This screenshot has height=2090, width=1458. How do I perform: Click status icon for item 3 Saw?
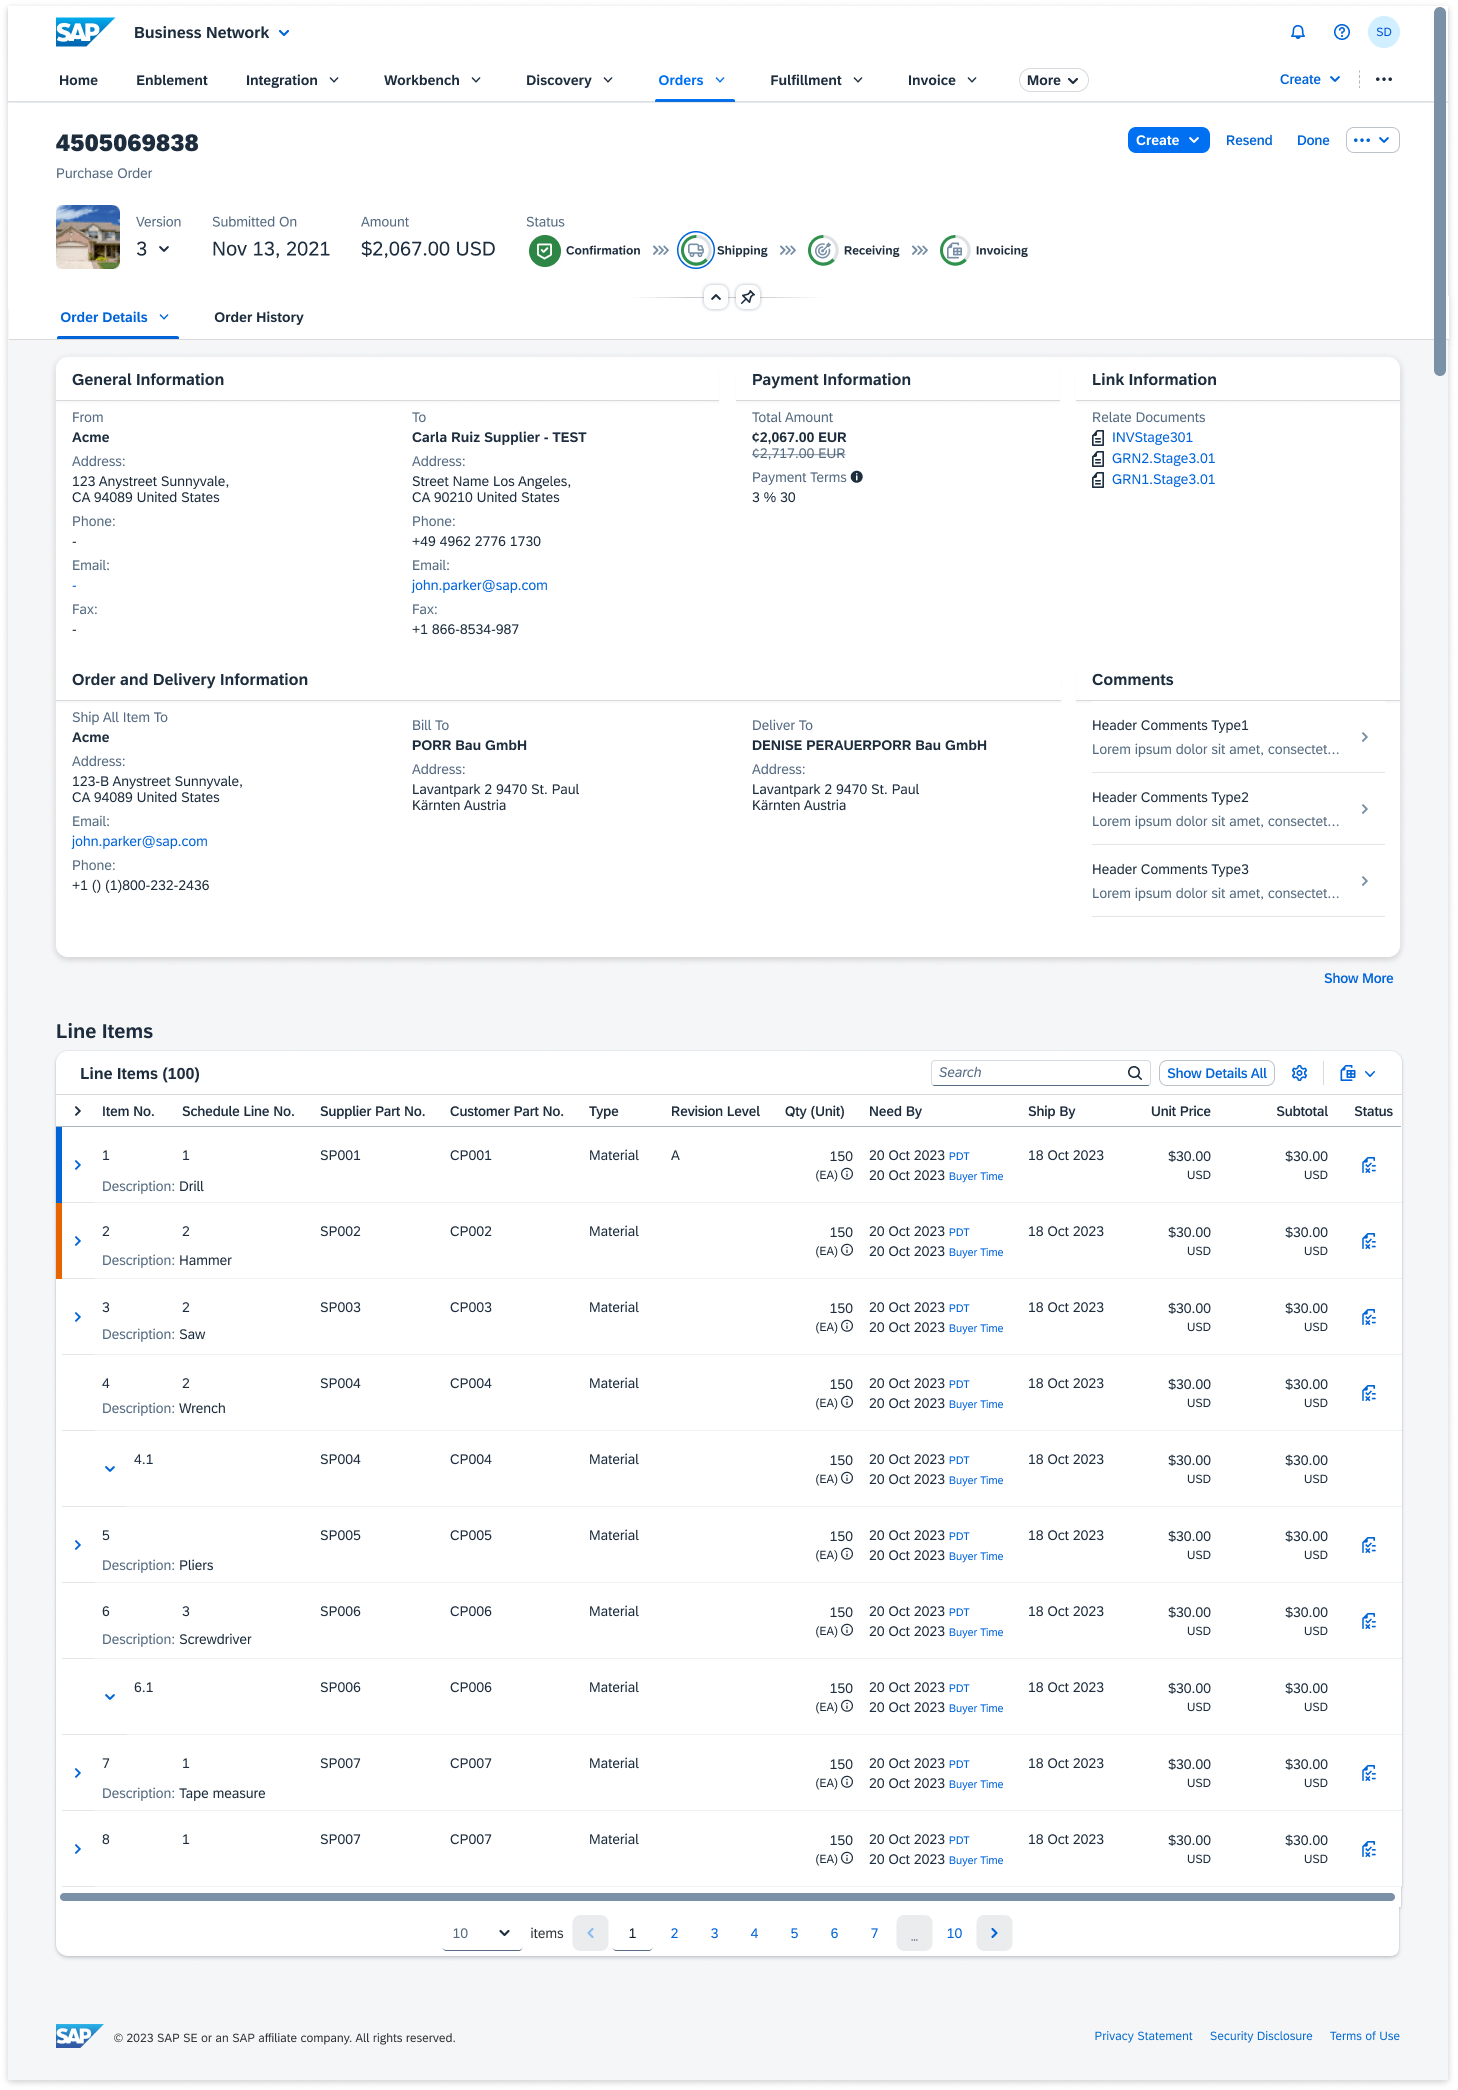[x=1369, y=1317]
